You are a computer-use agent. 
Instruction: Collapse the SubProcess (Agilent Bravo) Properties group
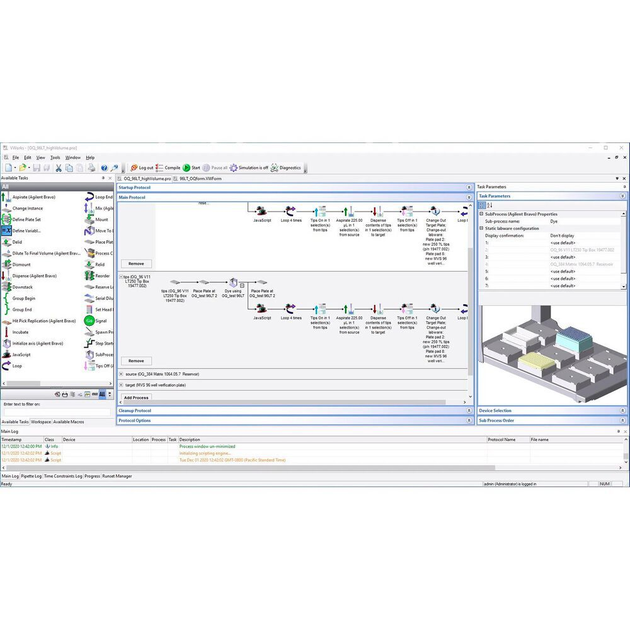coord(481,214)
